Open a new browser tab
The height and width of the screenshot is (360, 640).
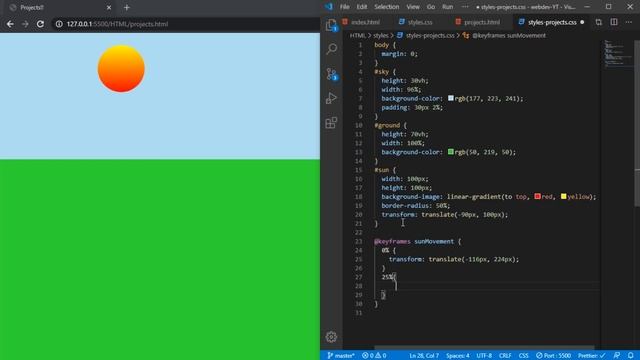tap(127, 7)
